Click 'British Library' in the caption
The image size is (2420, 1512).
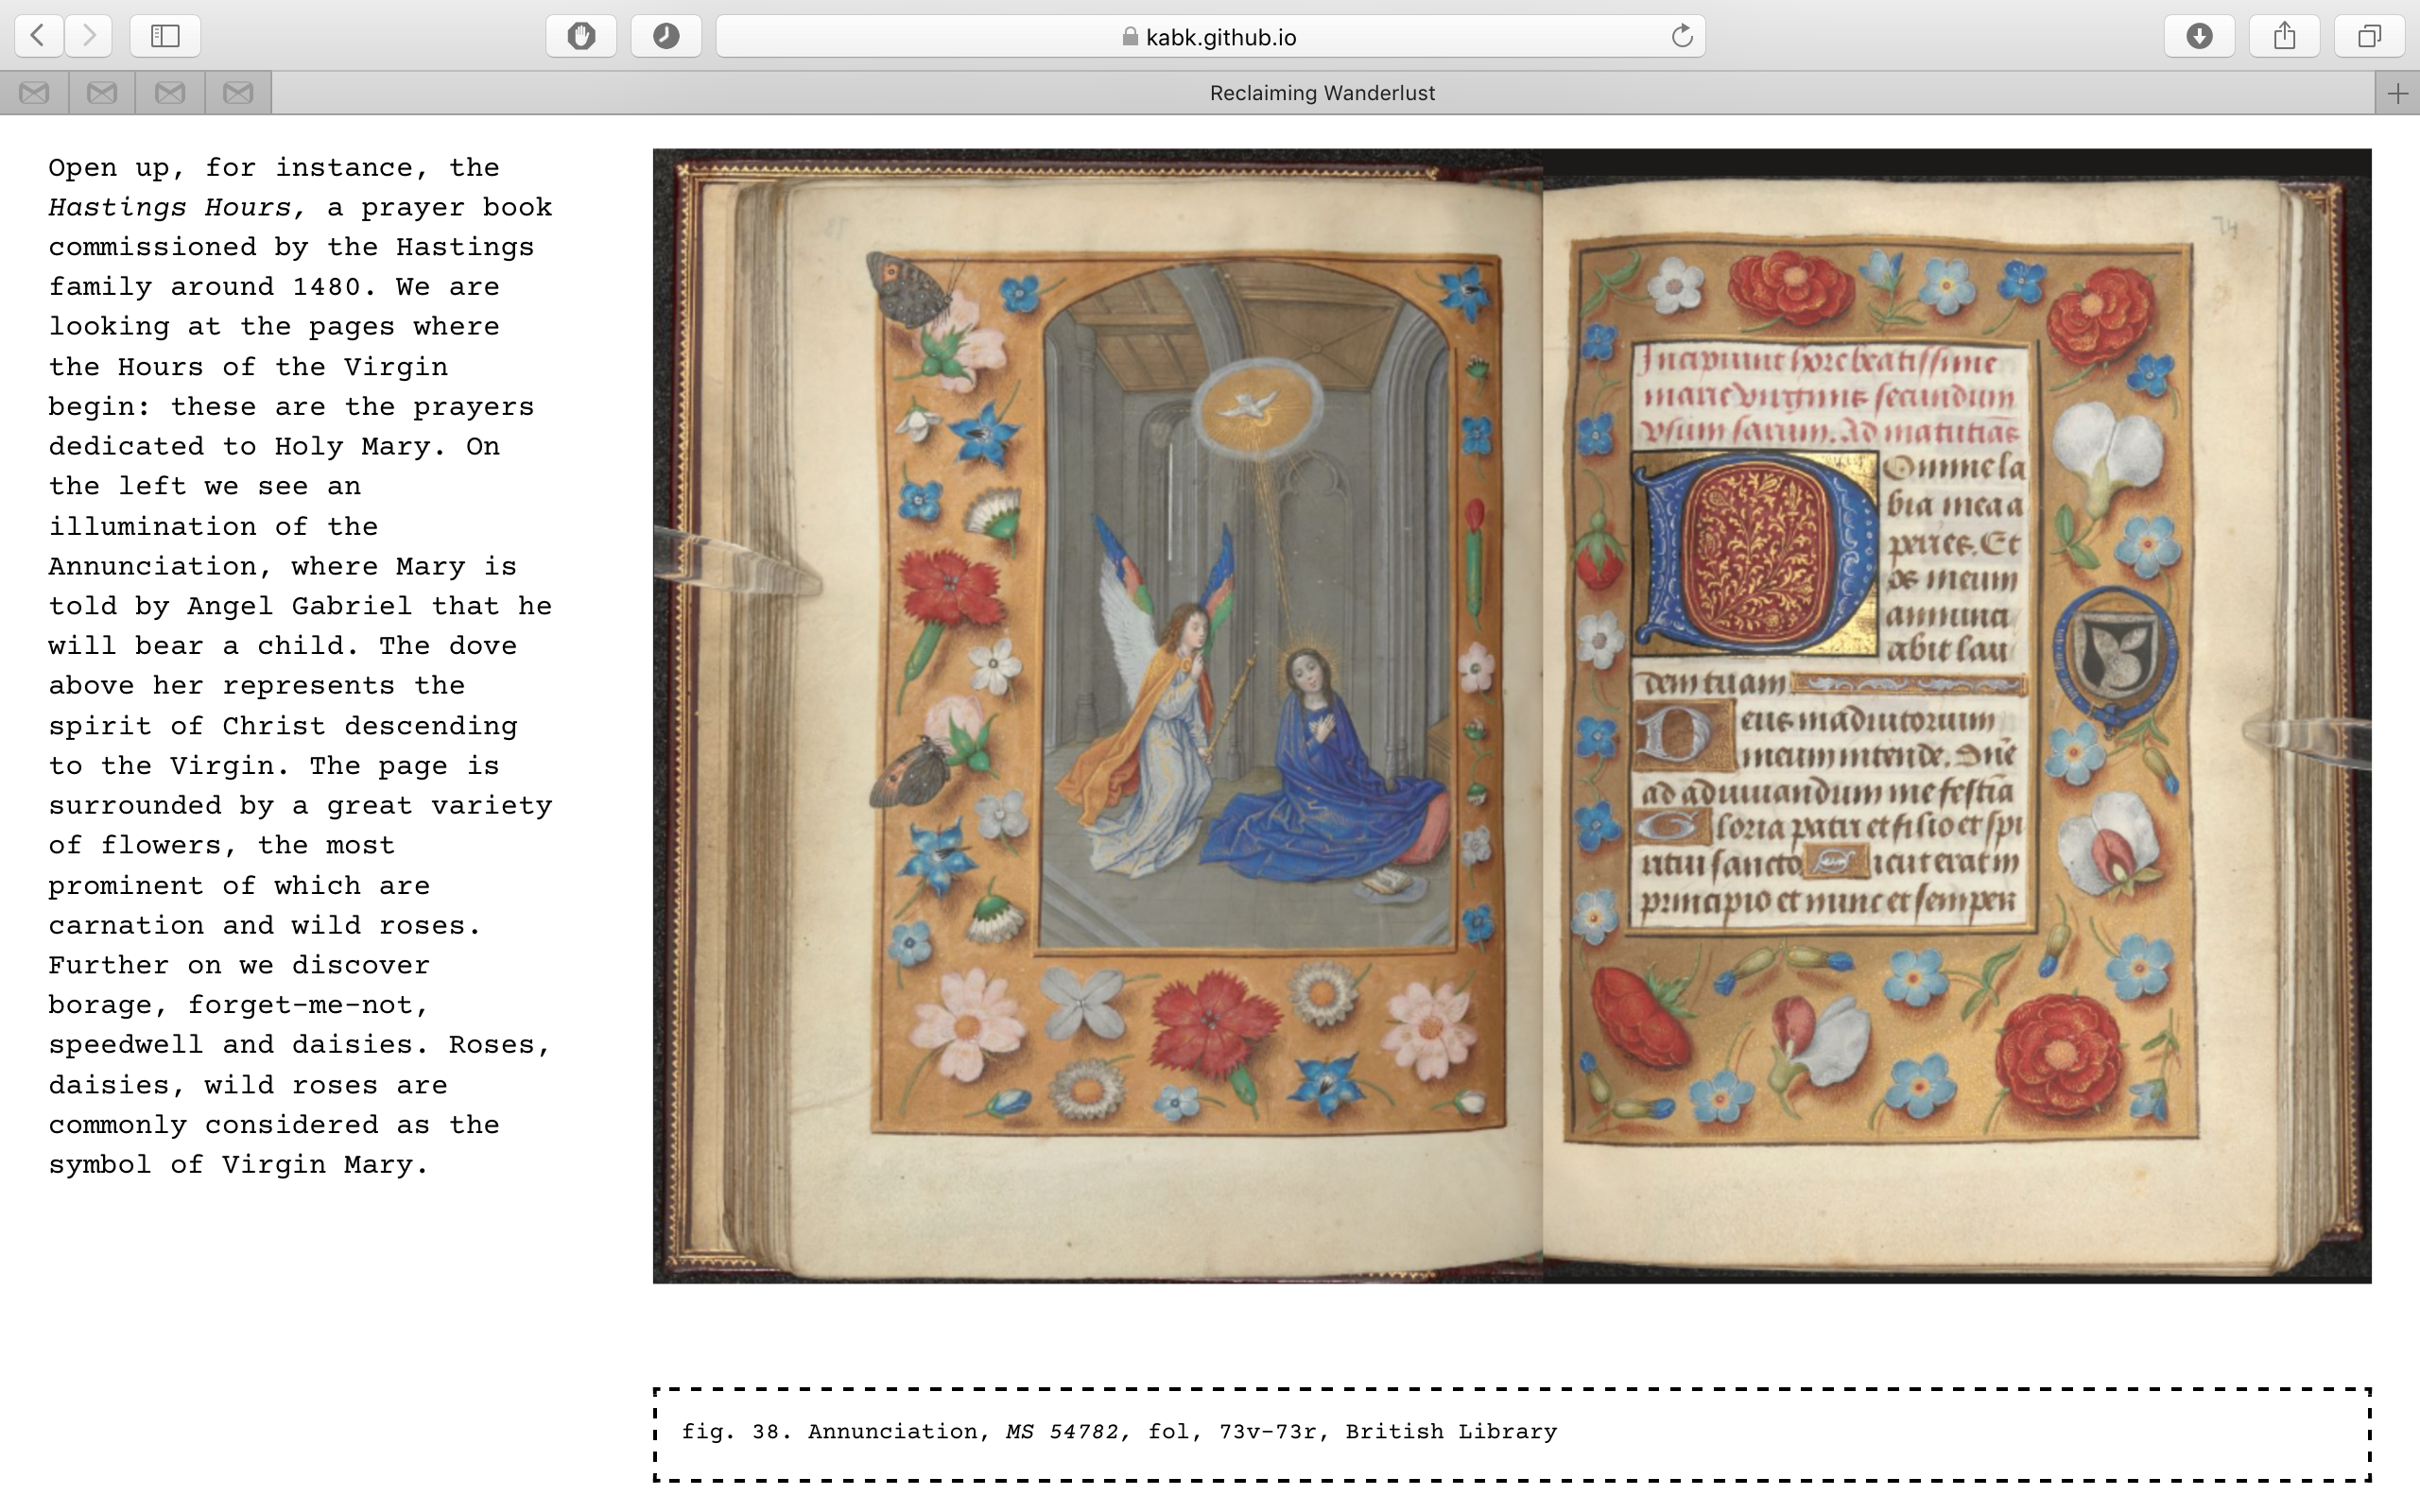coord(1451,1432)
